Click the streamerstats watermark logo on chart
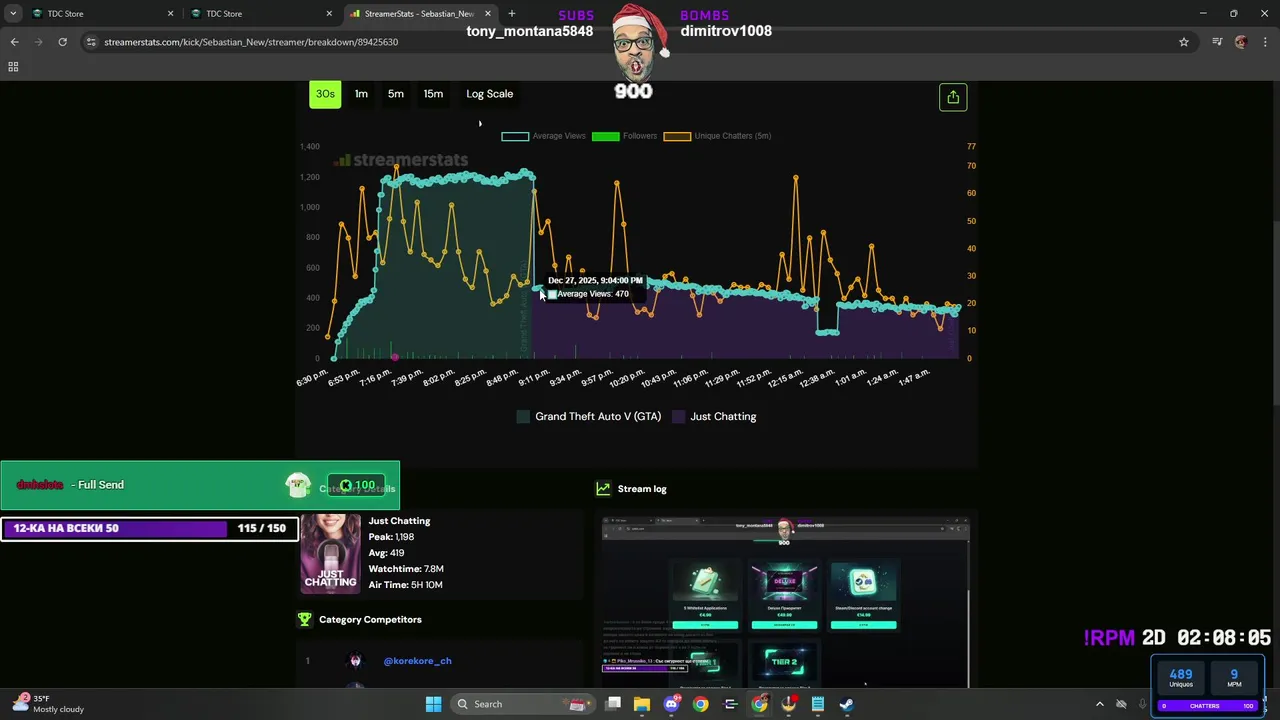 point(401,160)
